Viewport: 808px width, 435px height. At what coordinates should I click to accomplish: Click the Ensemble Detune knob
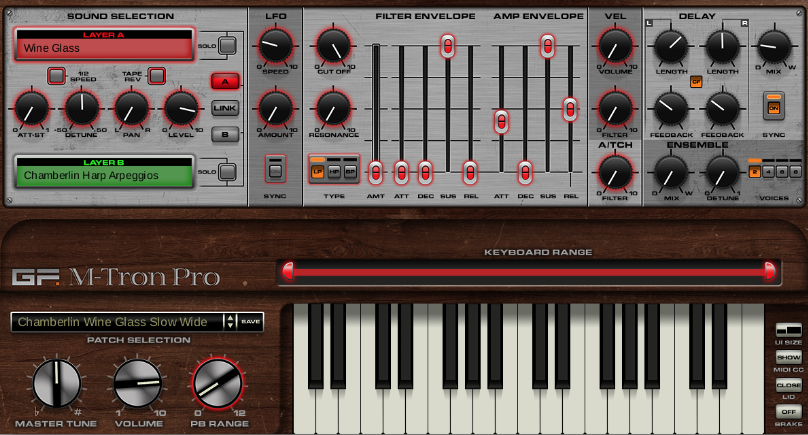coord(722,173)
